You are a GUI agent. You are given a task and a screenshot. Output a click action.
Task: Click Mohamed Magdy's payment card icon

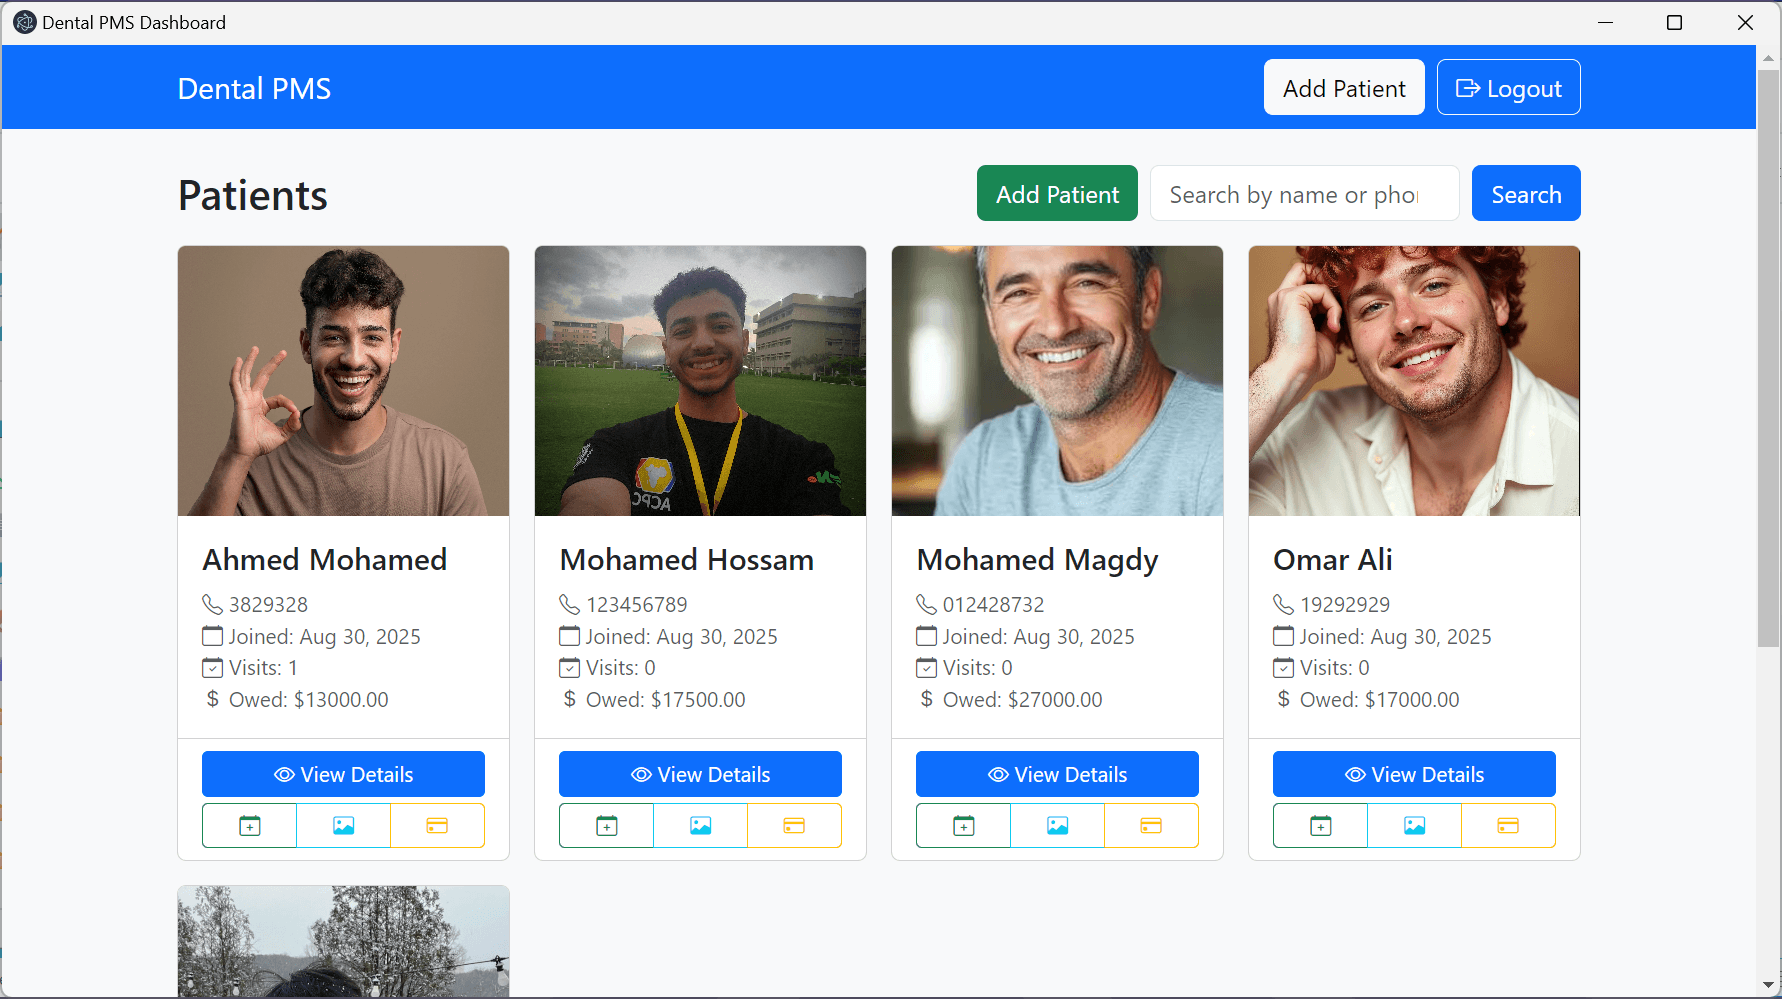click(x=1151, y=826)
